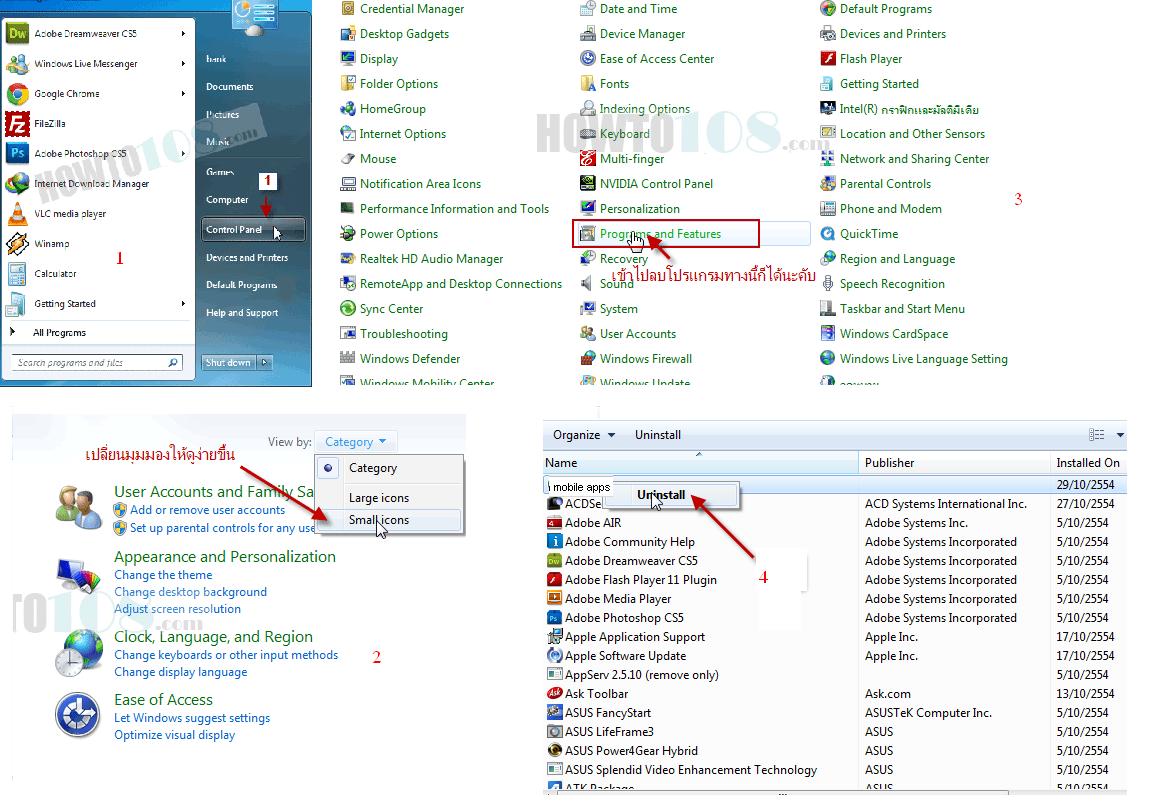Click the Adobe Photoshop CS5 icon in Start menu

coord(17,153)
